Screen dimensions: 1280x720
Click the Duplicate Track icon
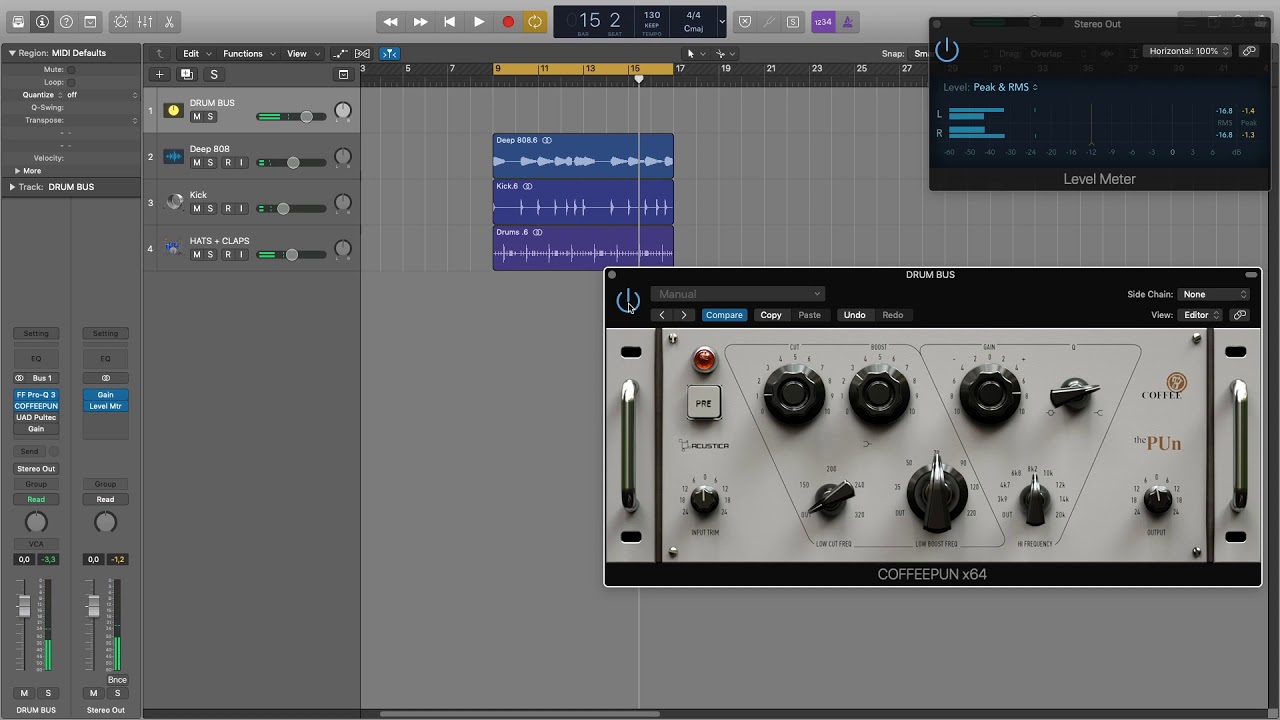[186, 74]
